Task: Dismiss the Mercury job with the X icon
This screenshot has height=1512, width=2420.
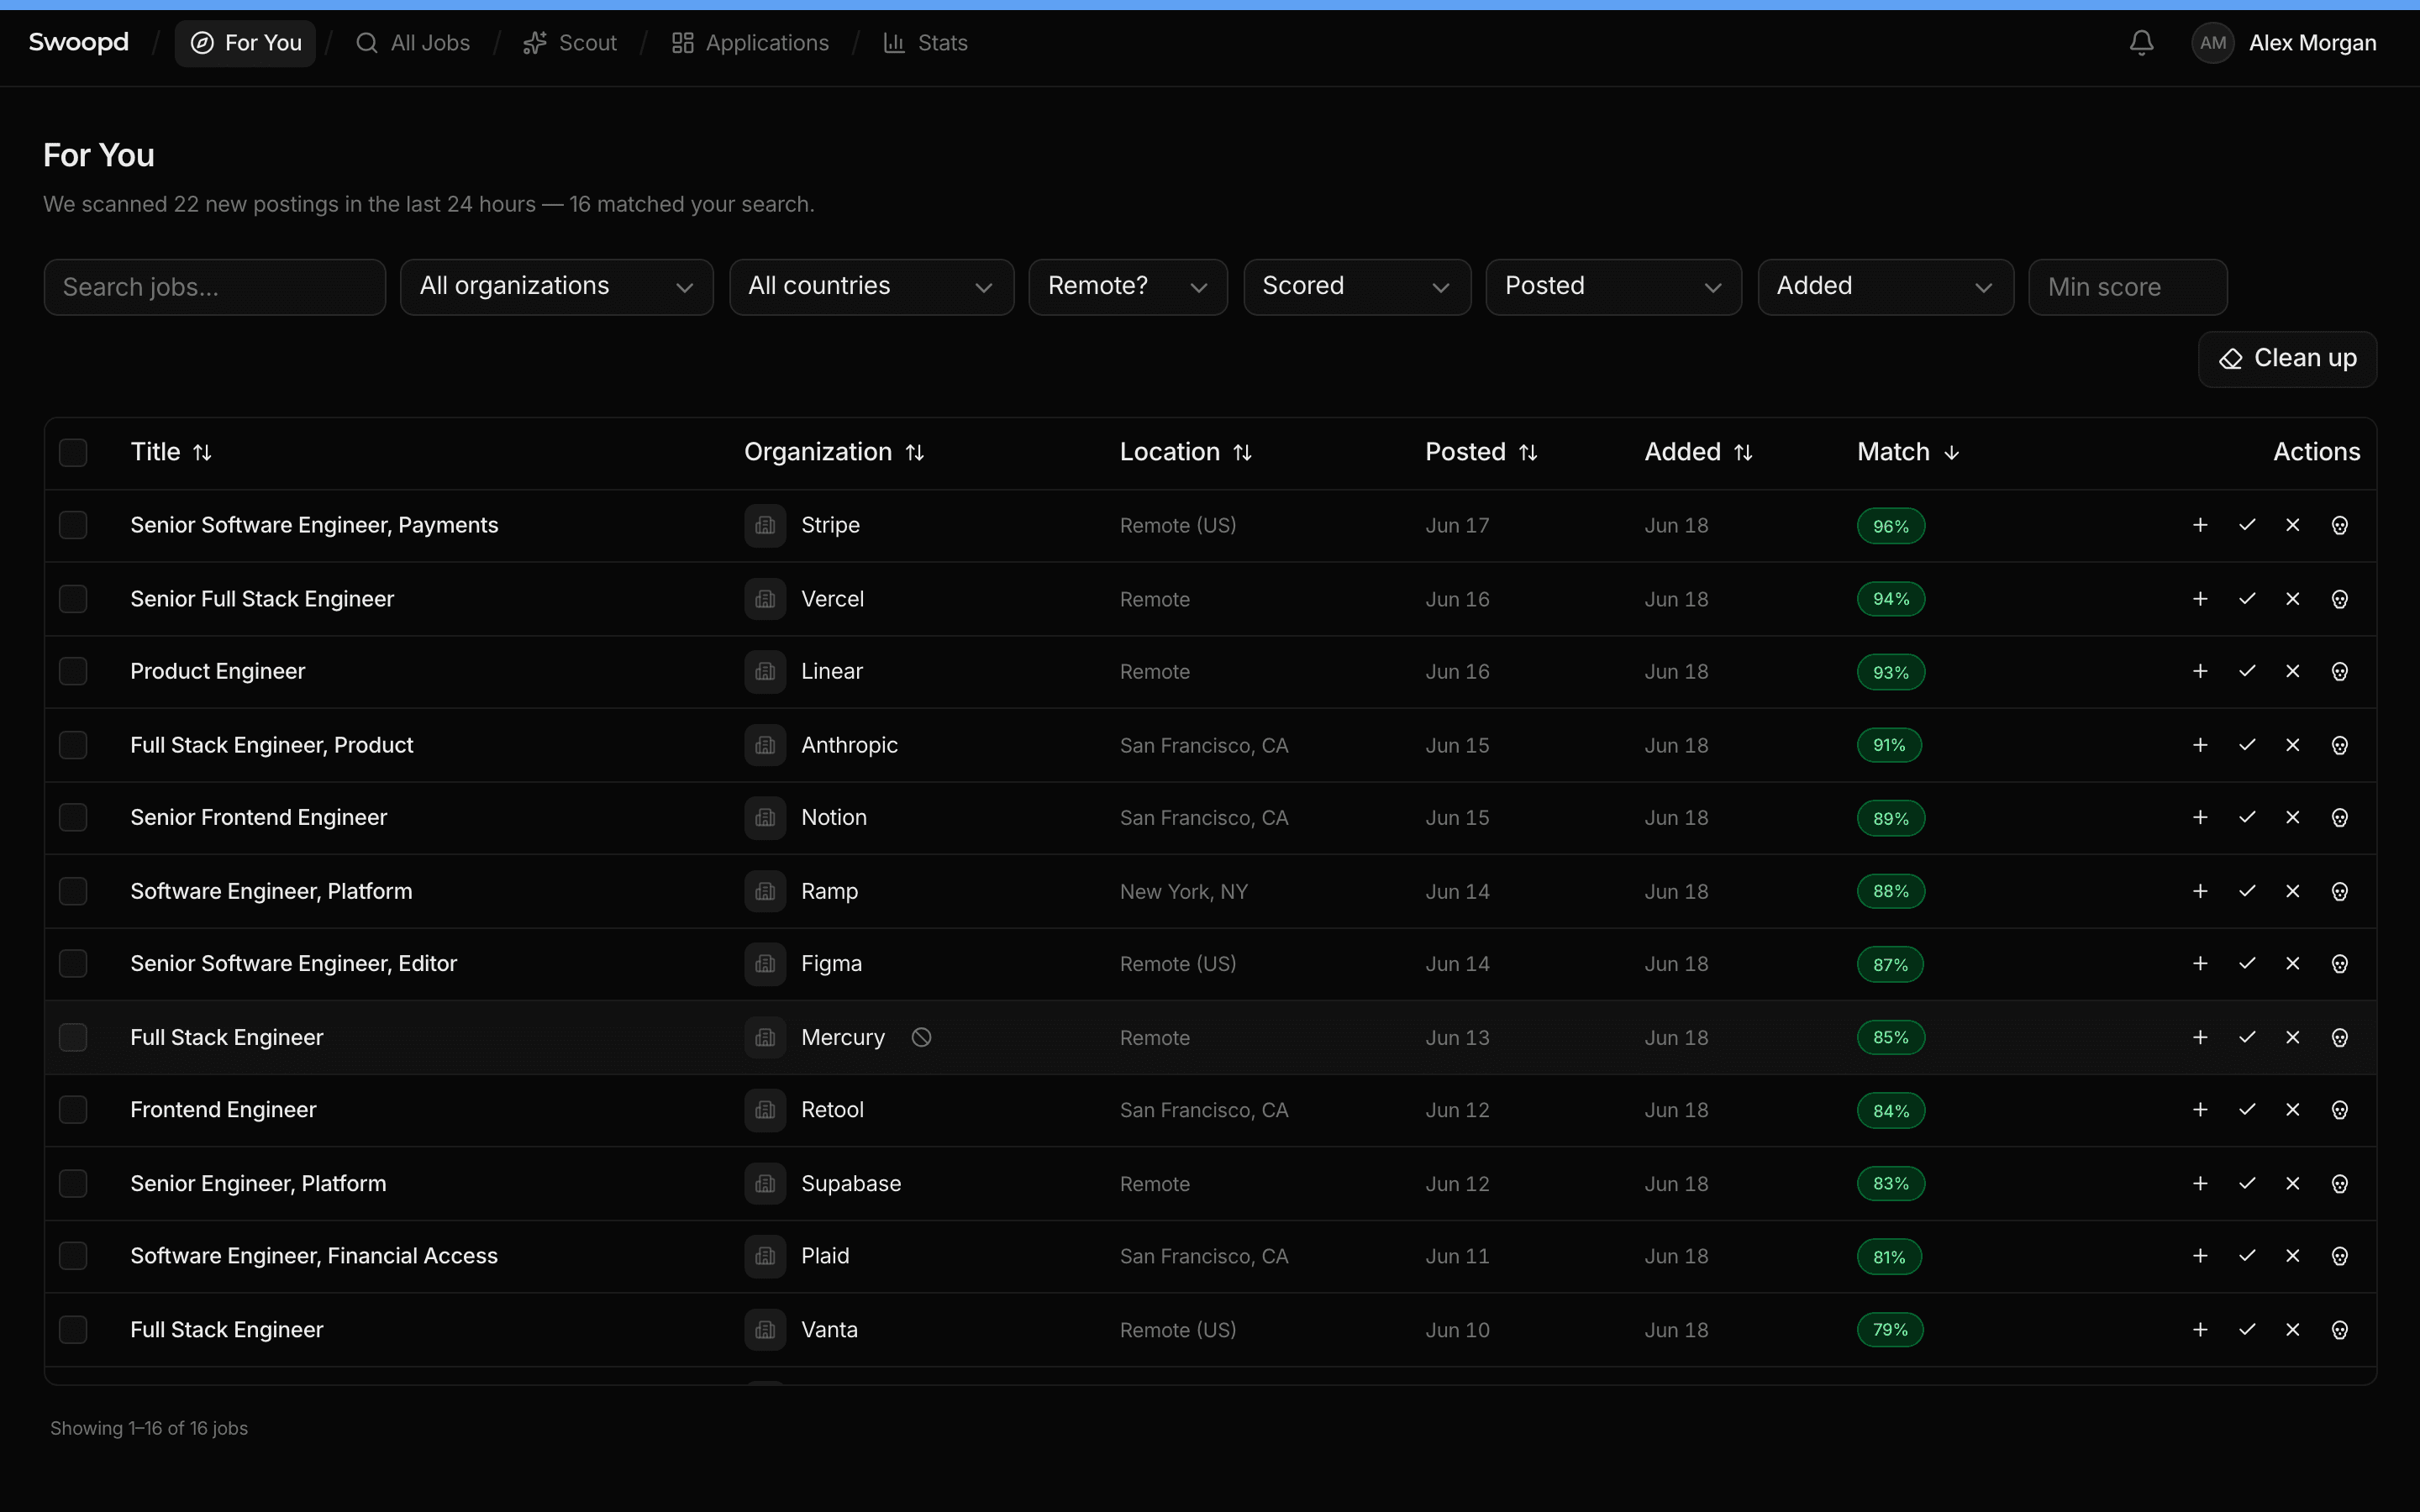Action: point(2293,1037)
